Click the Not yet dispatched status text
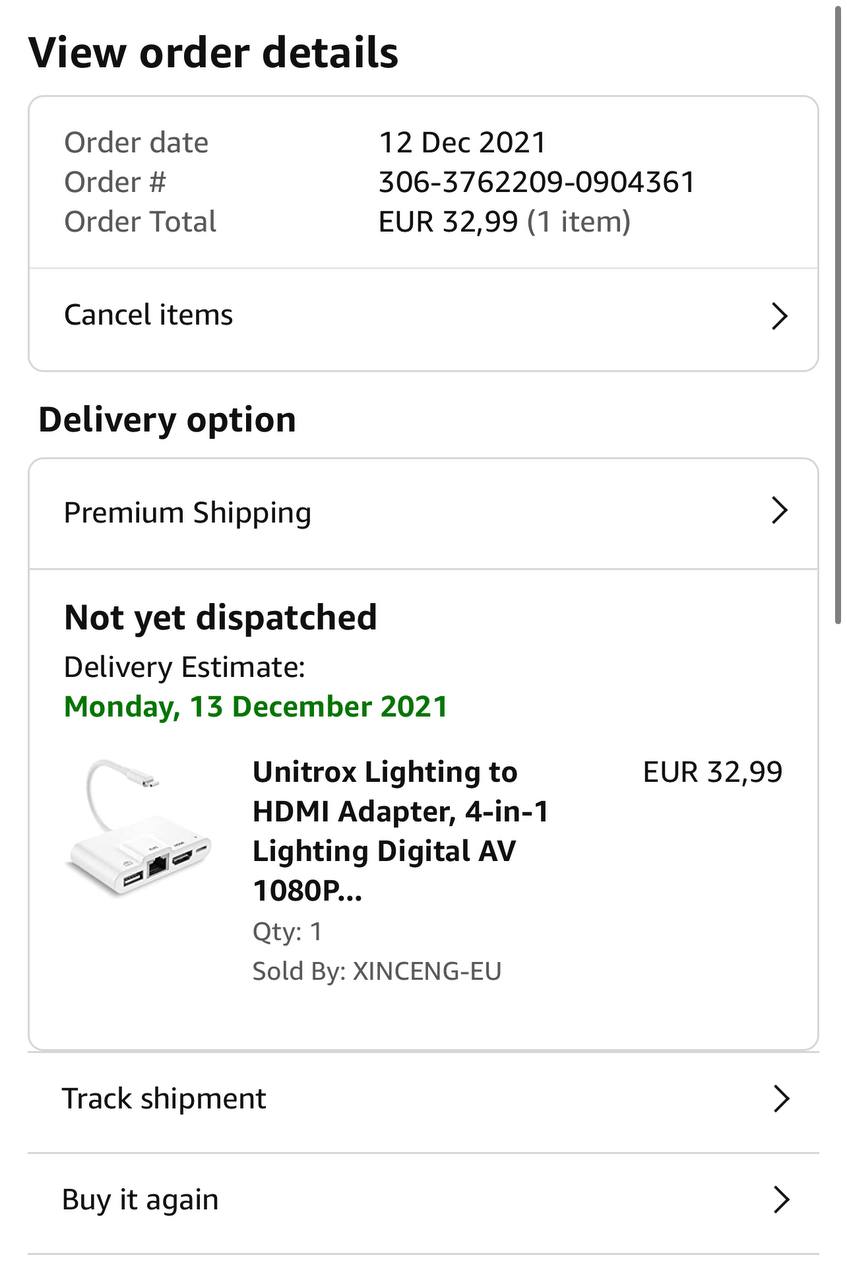Viewport: 847px width, 1280px height. [220, 618]
